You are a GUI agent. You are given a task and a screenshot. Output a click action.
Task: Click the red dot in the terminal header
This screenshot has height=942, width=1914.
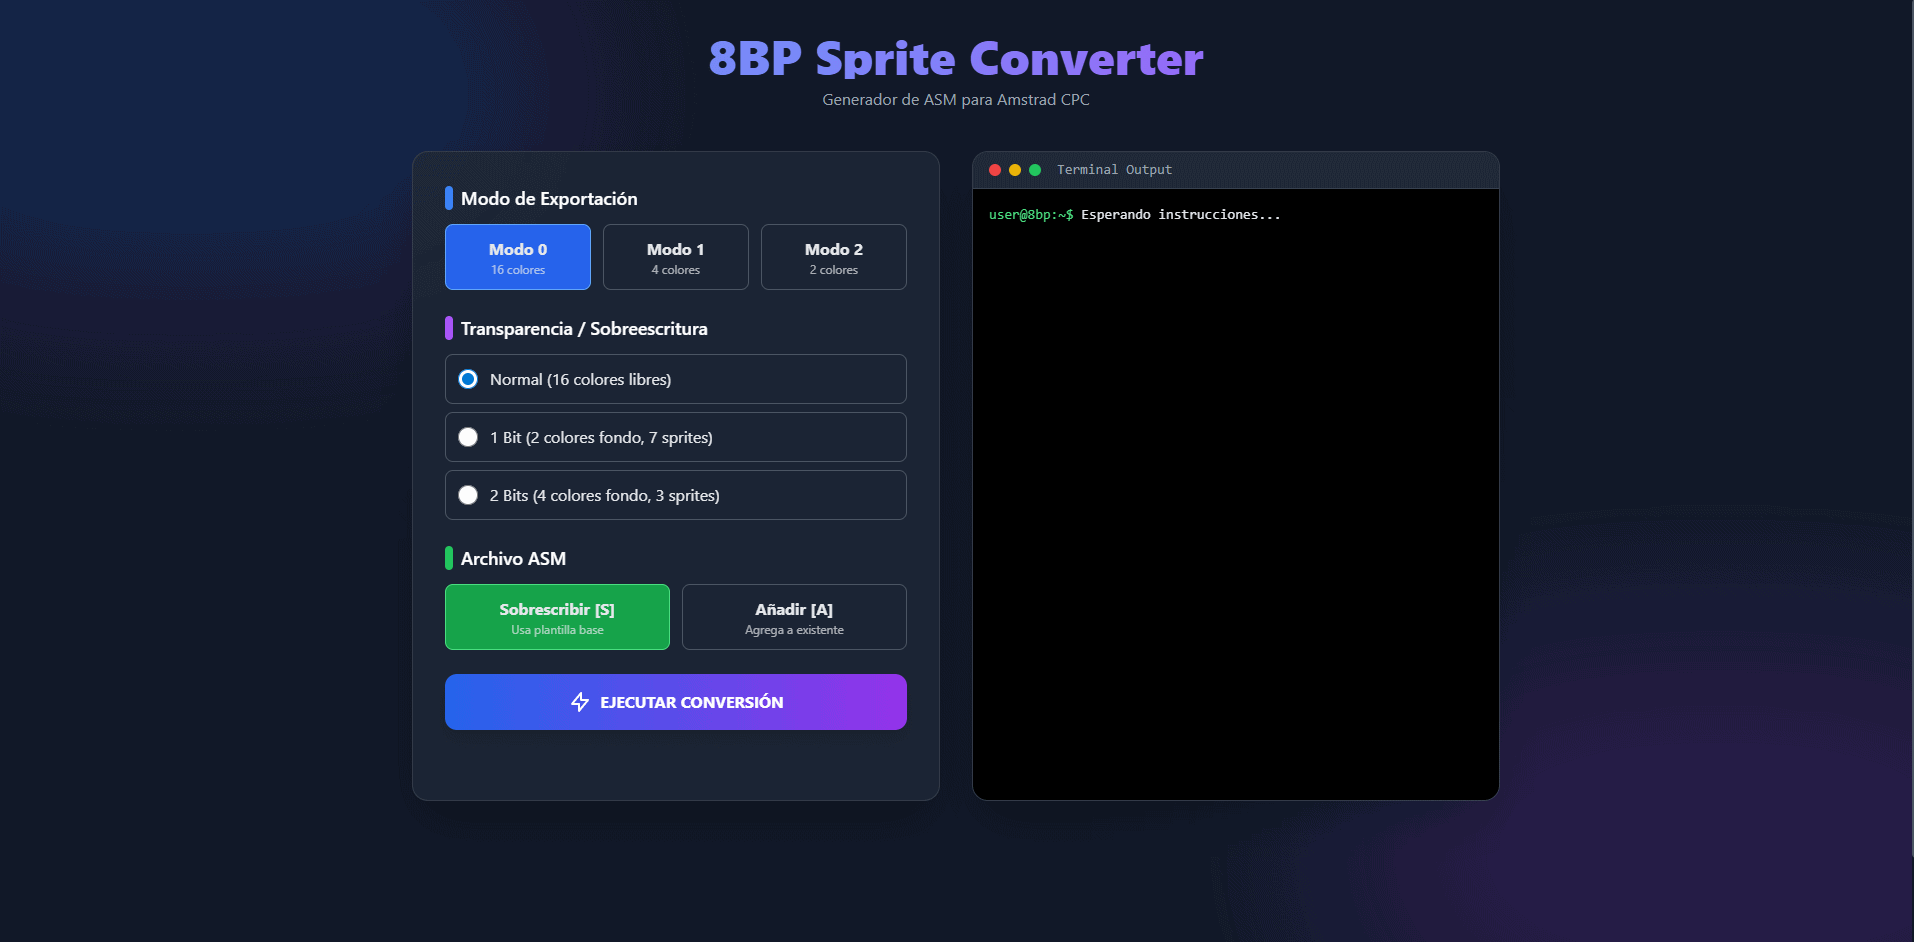995,170
